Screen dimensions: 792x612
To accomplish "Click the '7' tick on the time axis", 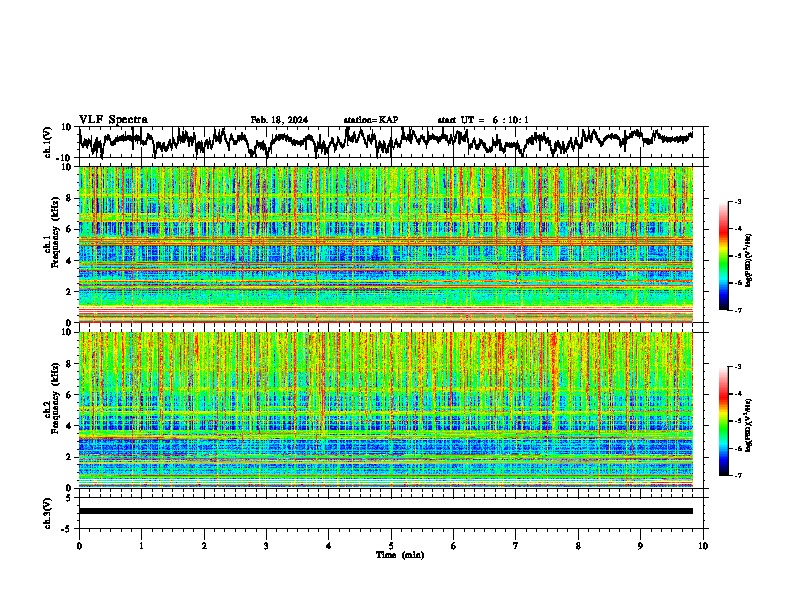I will (x=516, y=546).
